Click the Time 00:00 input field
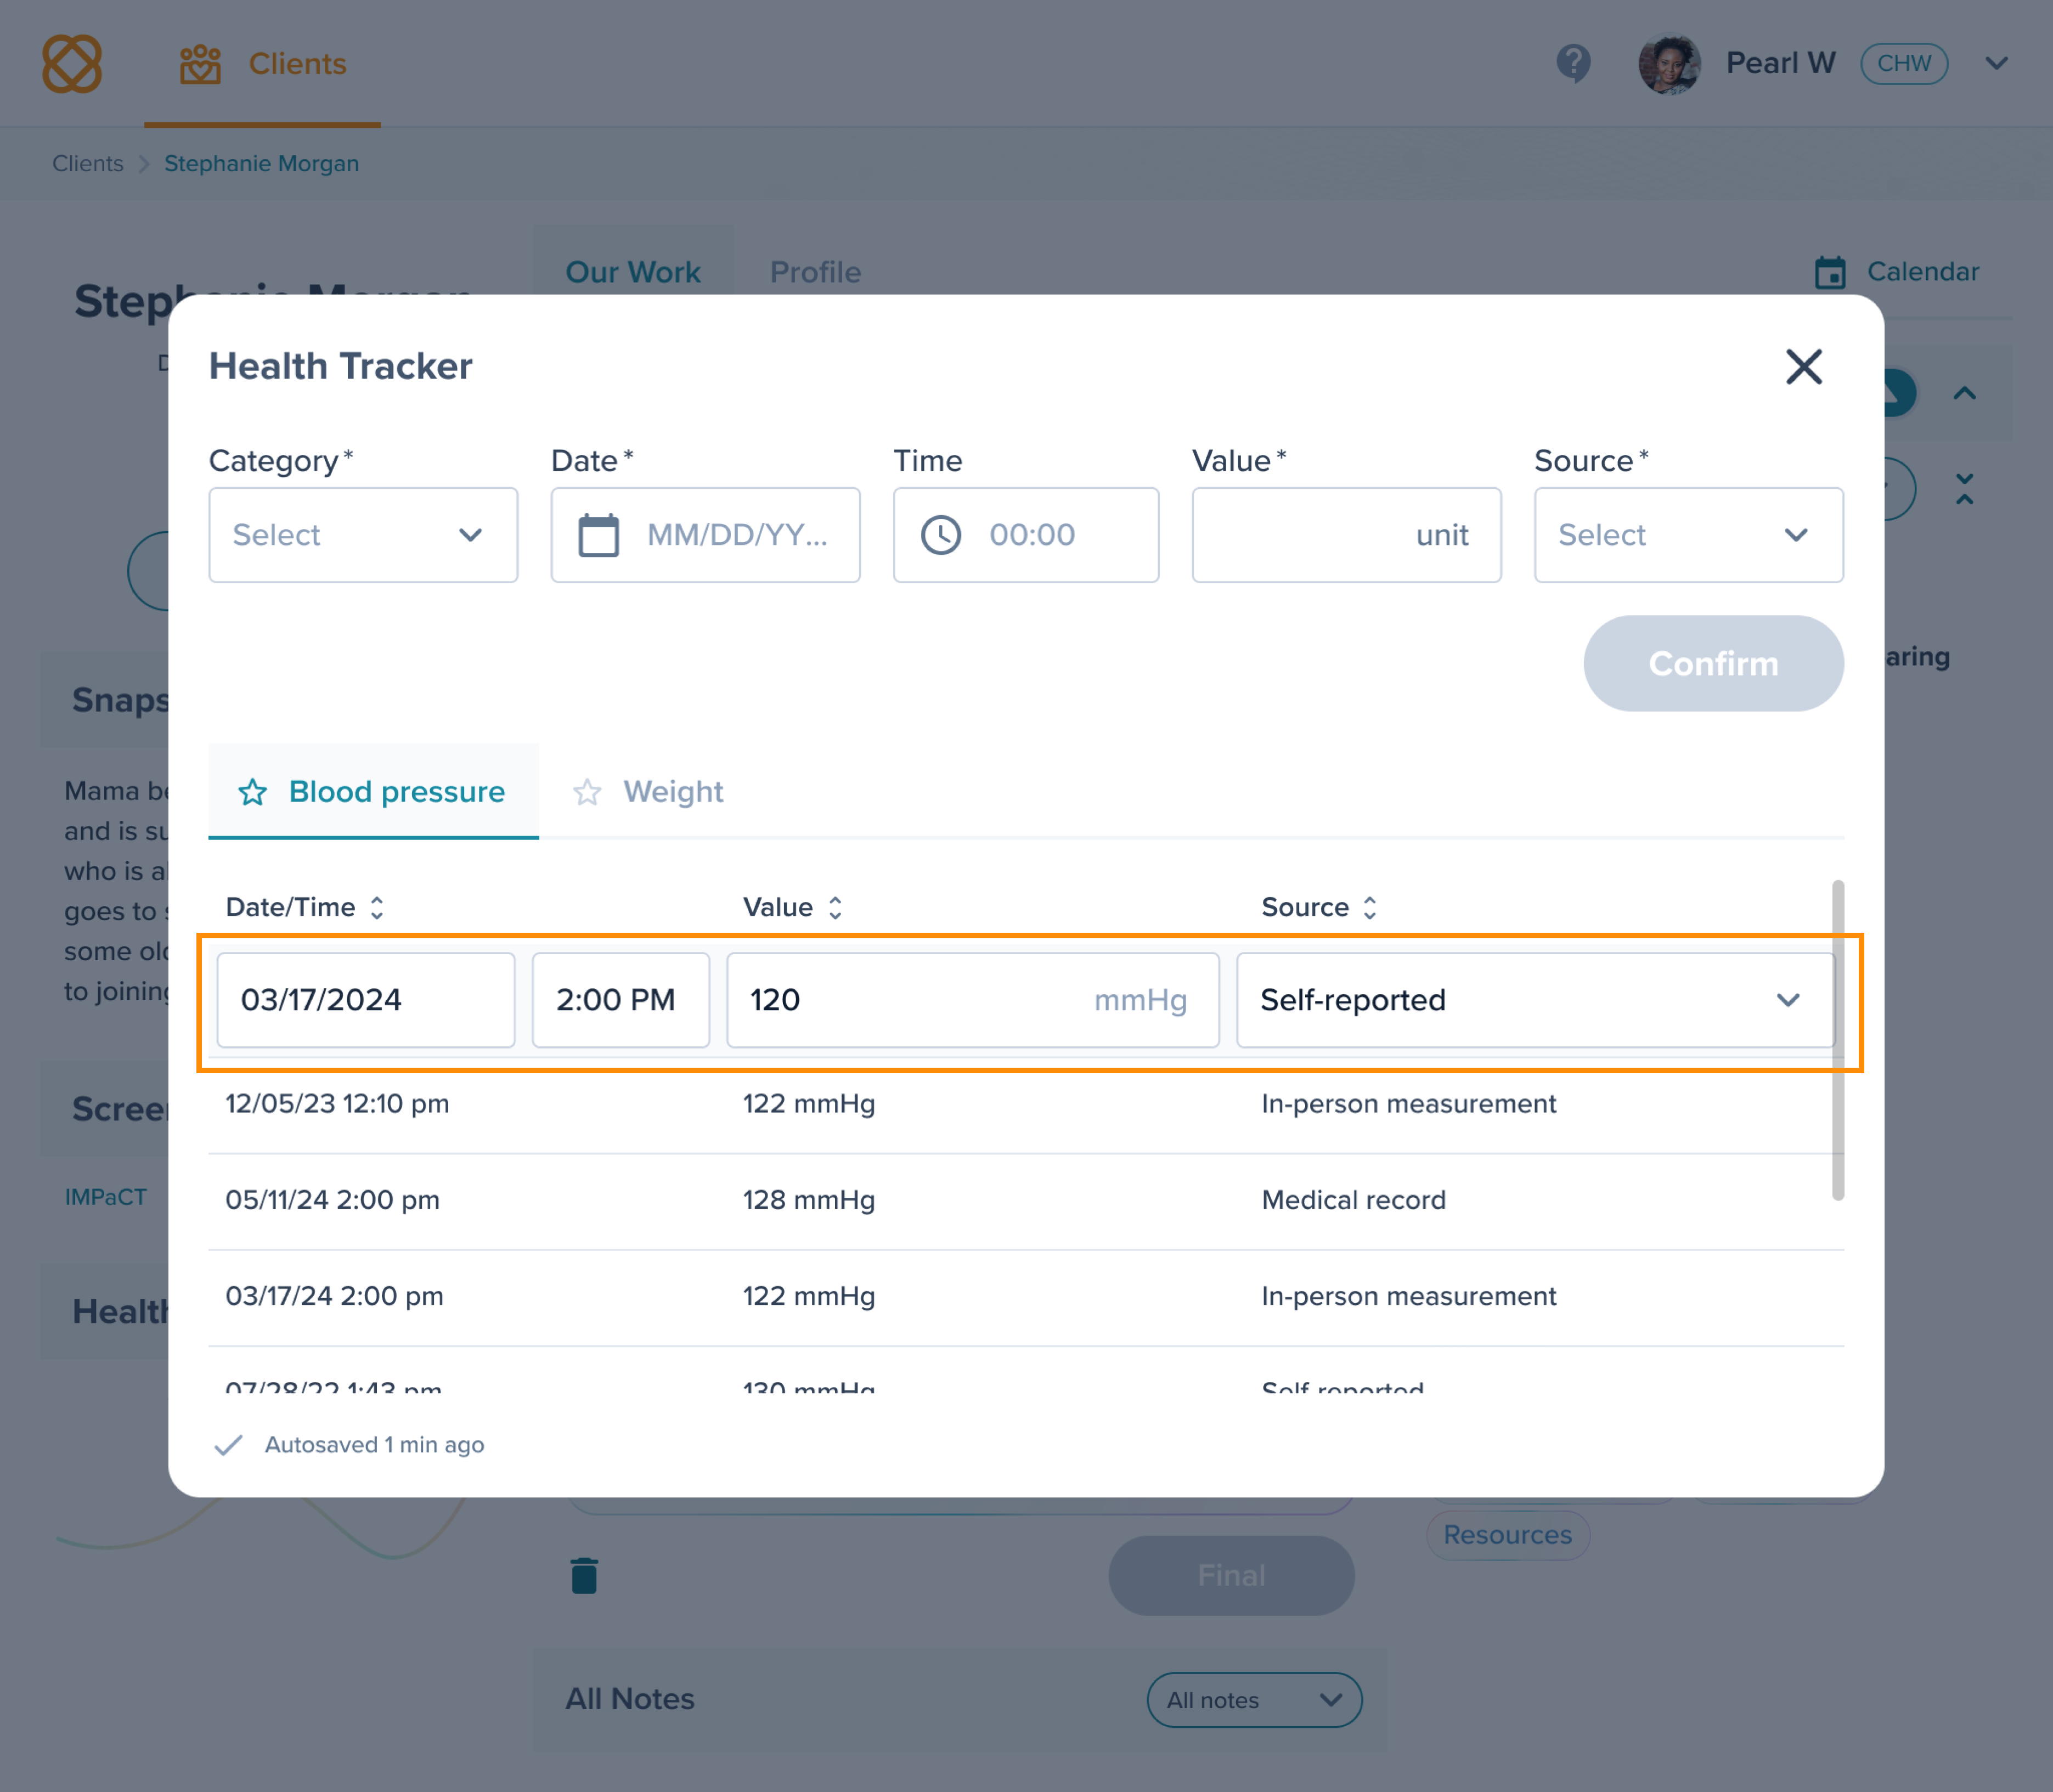The width and height of the screenshot is (2053, 1792). click(1026, 535)
